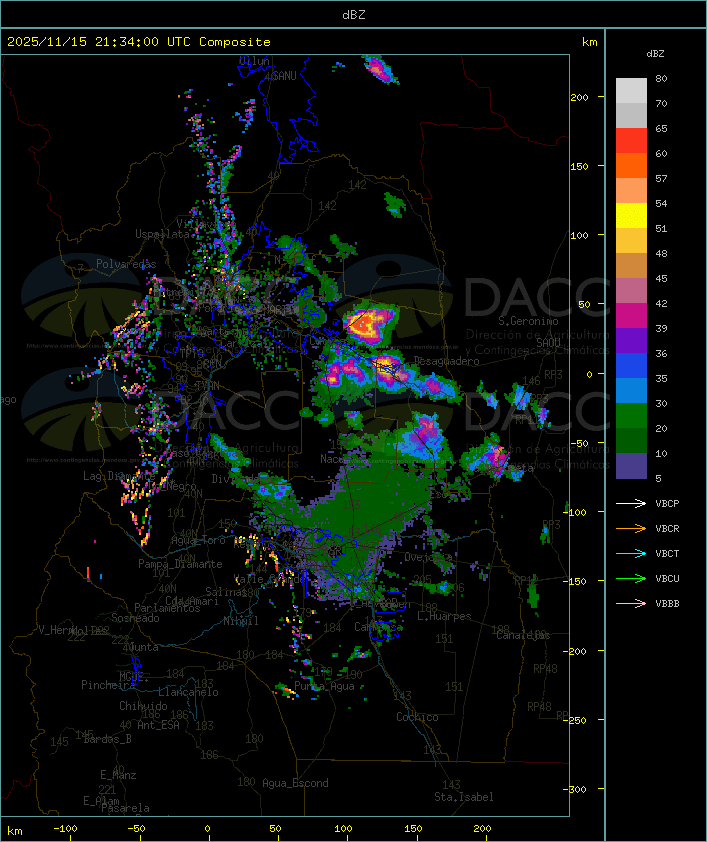Click the Sosneado map label
This screenshot has height=842, width=707.
point(135,618)
